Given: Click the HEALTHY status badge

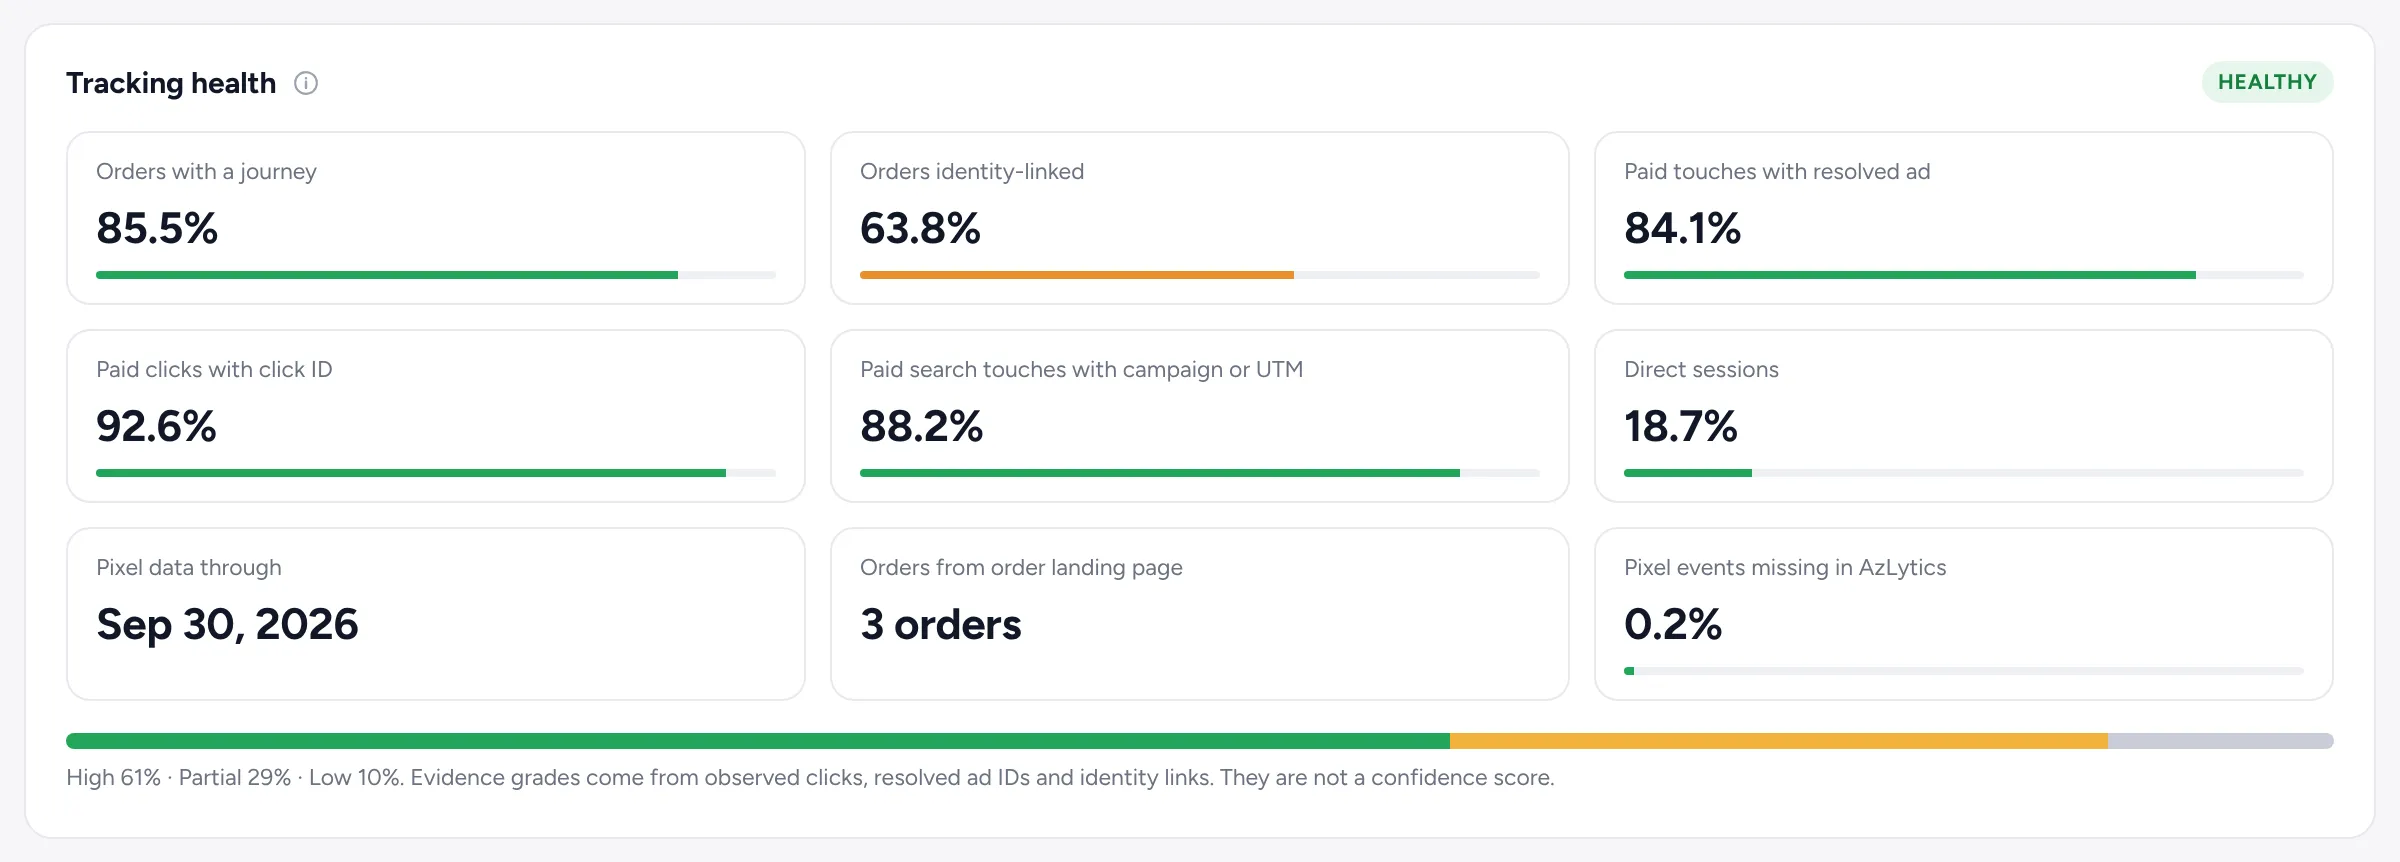Looking at the screenshot, I should (x=2267, y=82).
